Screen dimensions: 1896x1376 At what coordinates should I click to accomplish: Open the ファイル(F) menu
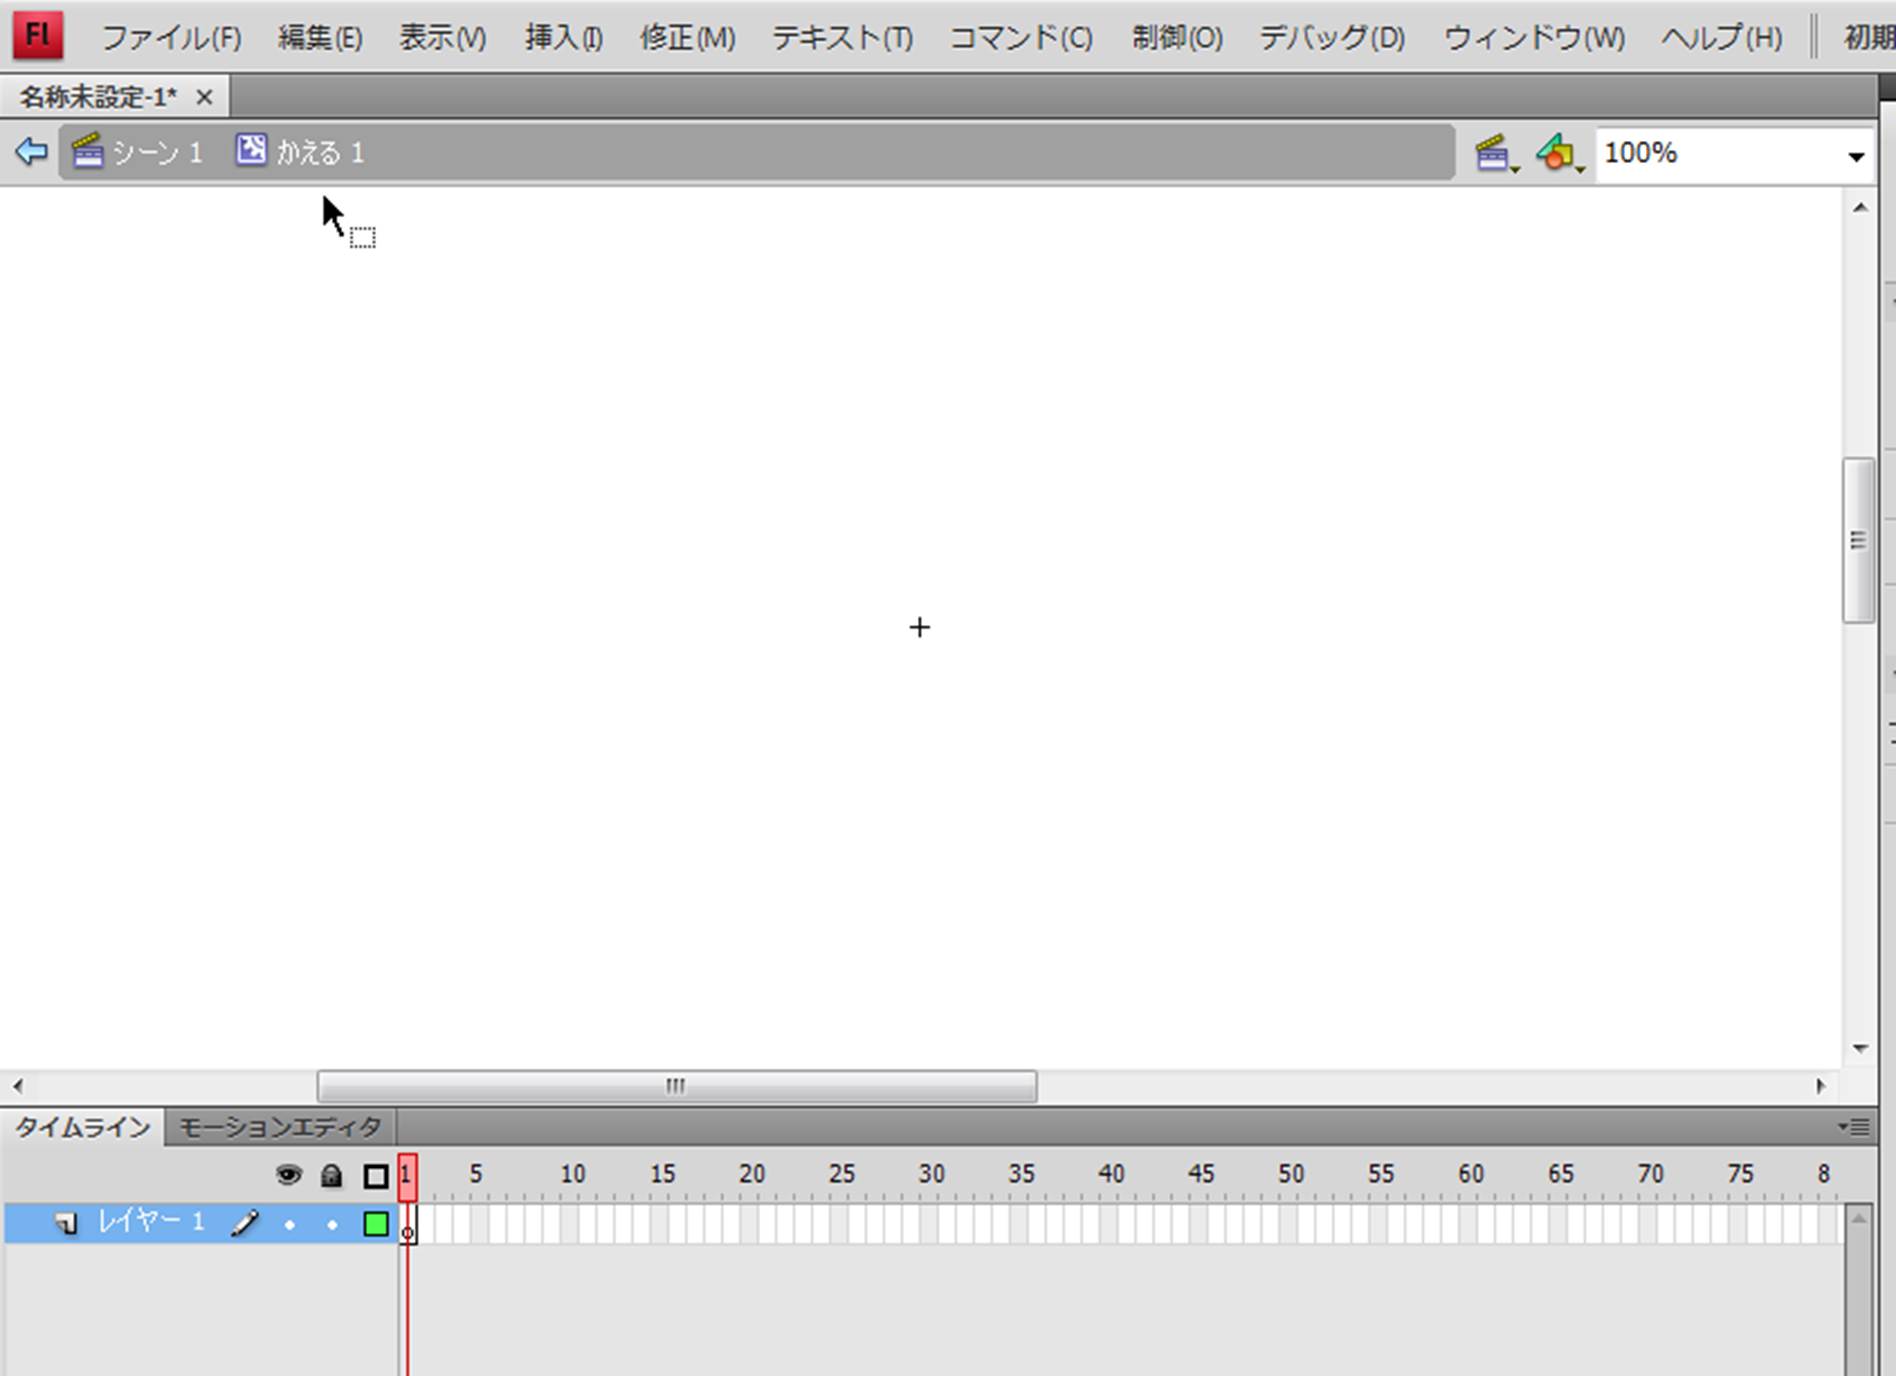click(171, 38)
